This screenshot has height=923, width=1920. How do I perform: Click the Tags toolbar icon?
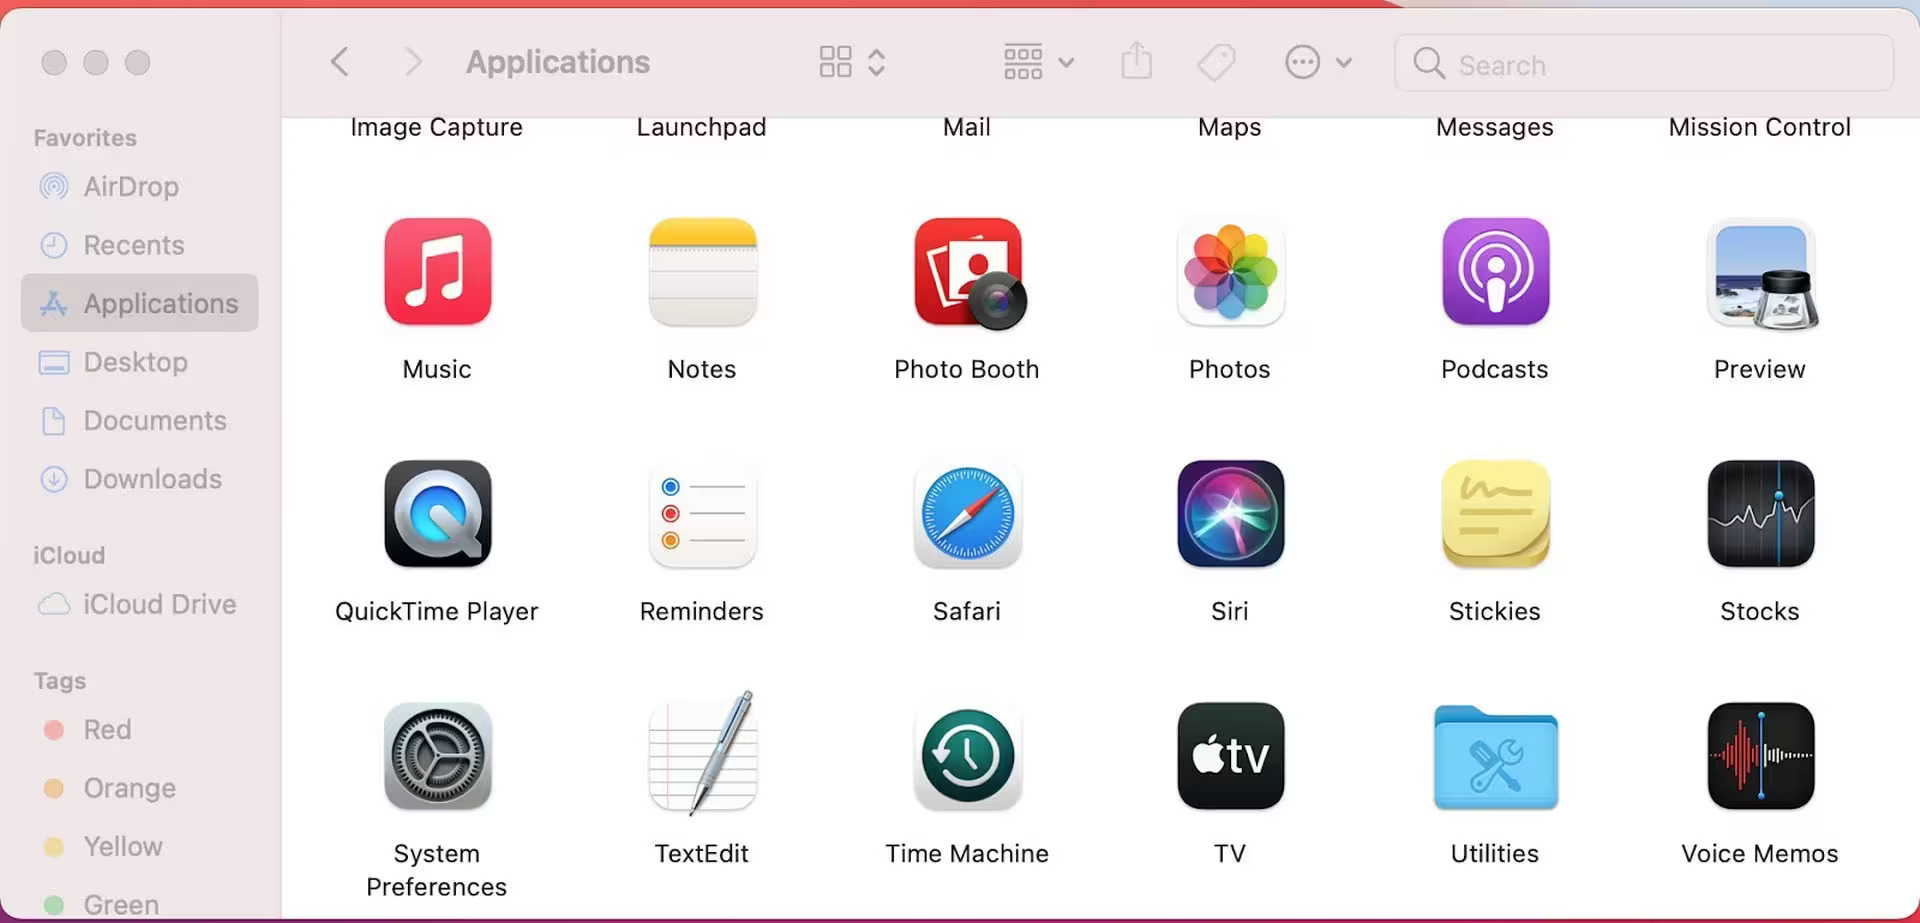[1216, 62]
